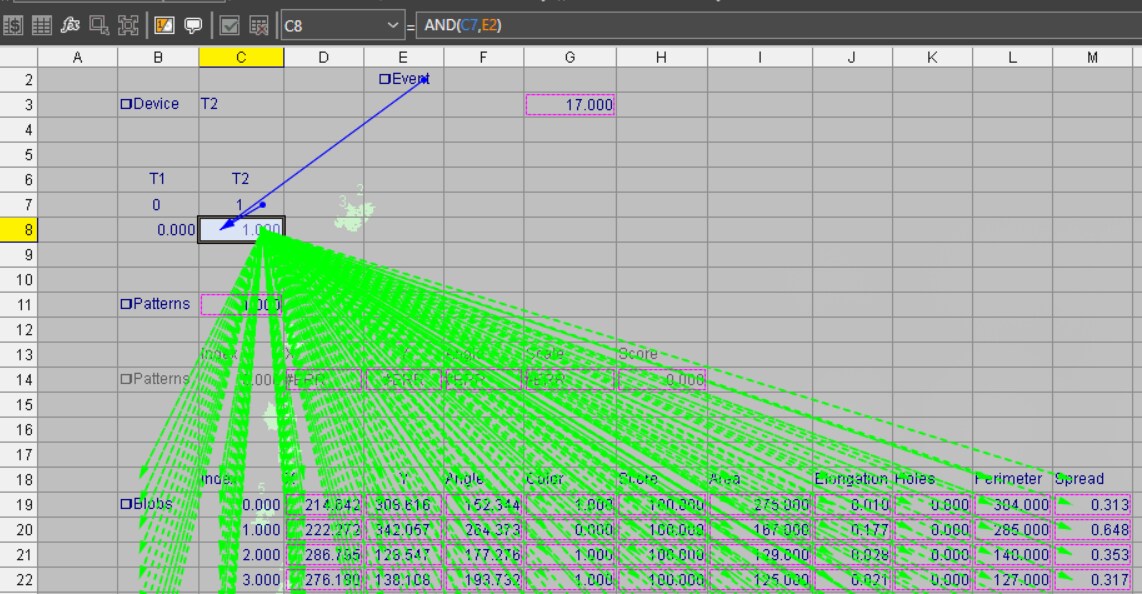The width and height of the screenshot is (1142, 594).
Task: Click the 276.180 cell
Action: [323, 580]
